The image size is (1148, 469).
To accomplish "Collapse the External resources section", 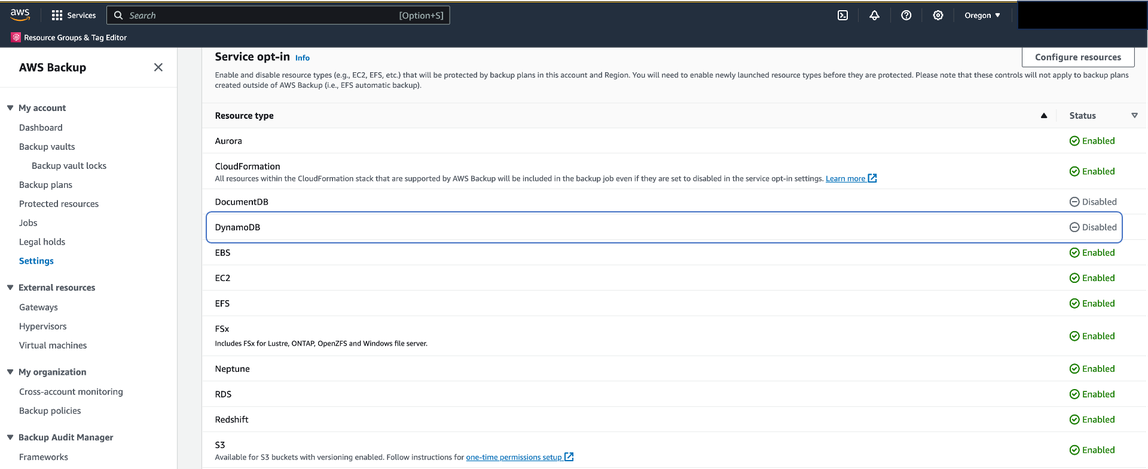I will [10, 288].
